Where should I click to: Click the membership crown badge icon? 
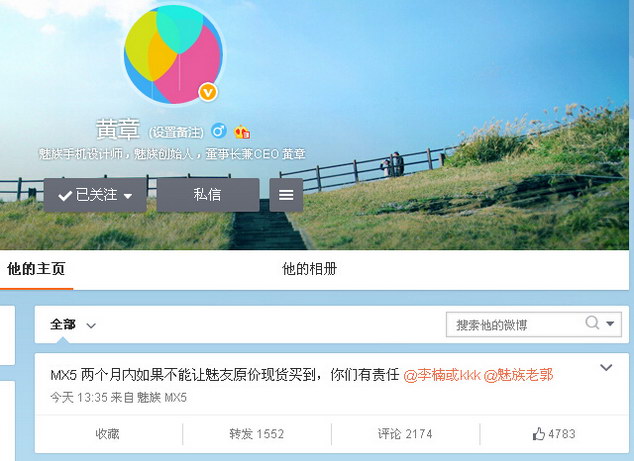tap(242, 131)
